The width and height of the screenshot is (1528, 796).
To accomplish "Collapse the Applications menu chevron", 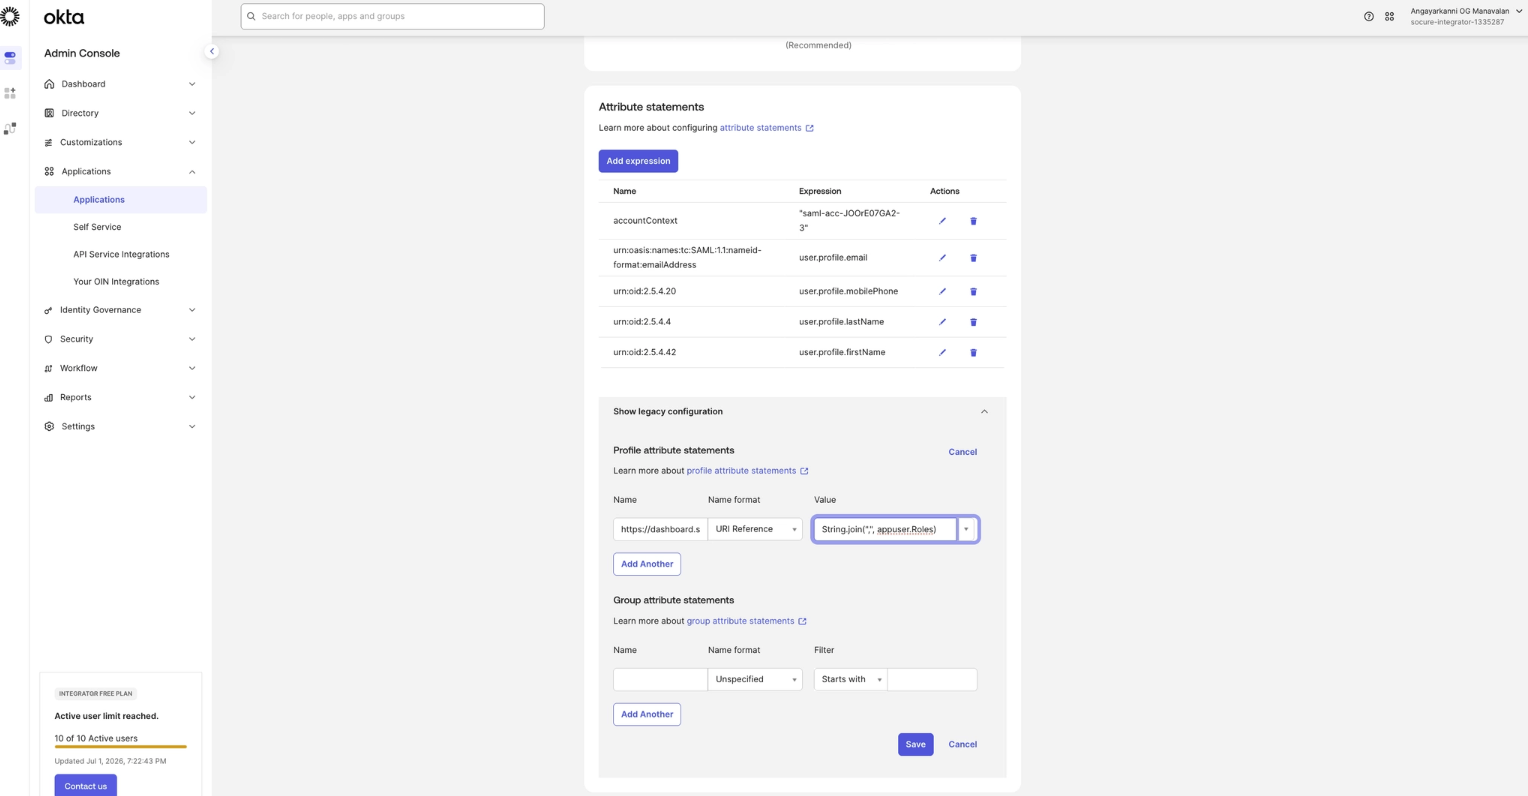I will tap(192, 171).
